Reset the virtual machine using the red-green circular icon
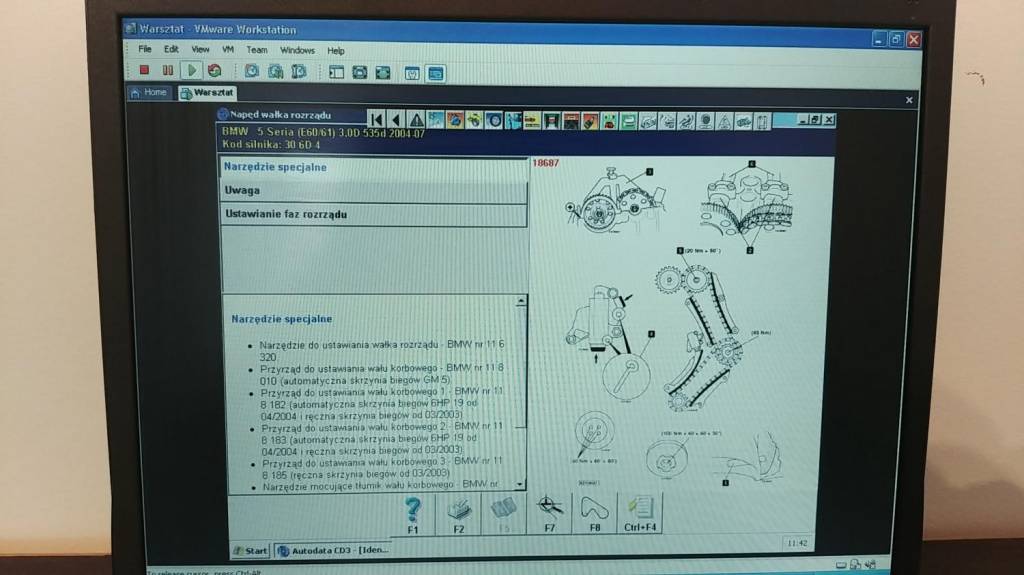The height and width of the screenshot is (575, 1024). pyautogui.click(x=214, y=70)
